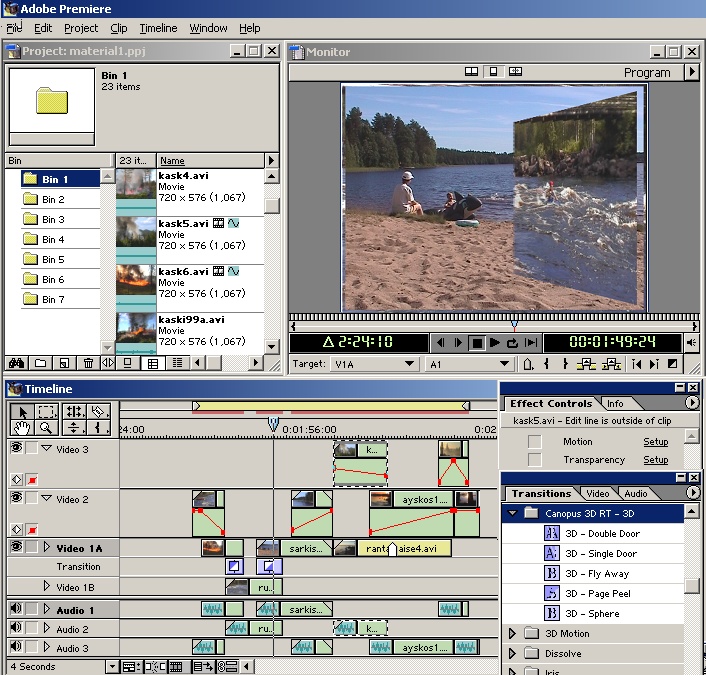This screenshot has width=706, height=675.
Task: Click the Monitor shuttle scrub slider
Action: click(x=514, y=325)
